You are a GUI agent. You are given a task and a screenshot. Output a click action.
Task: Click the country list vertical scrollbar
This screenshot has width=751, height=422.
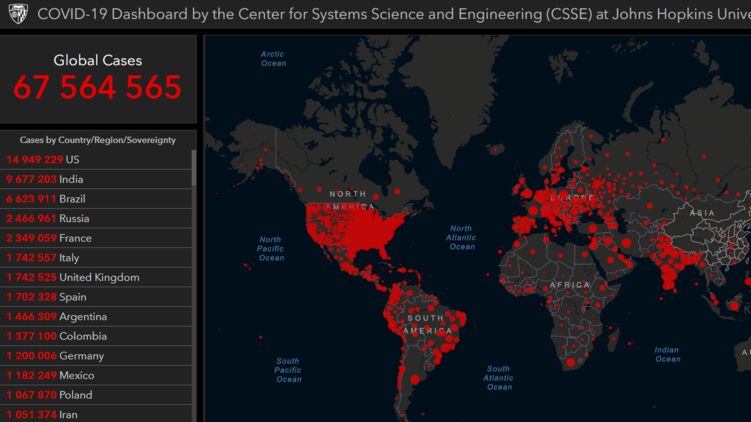point(194,170)
